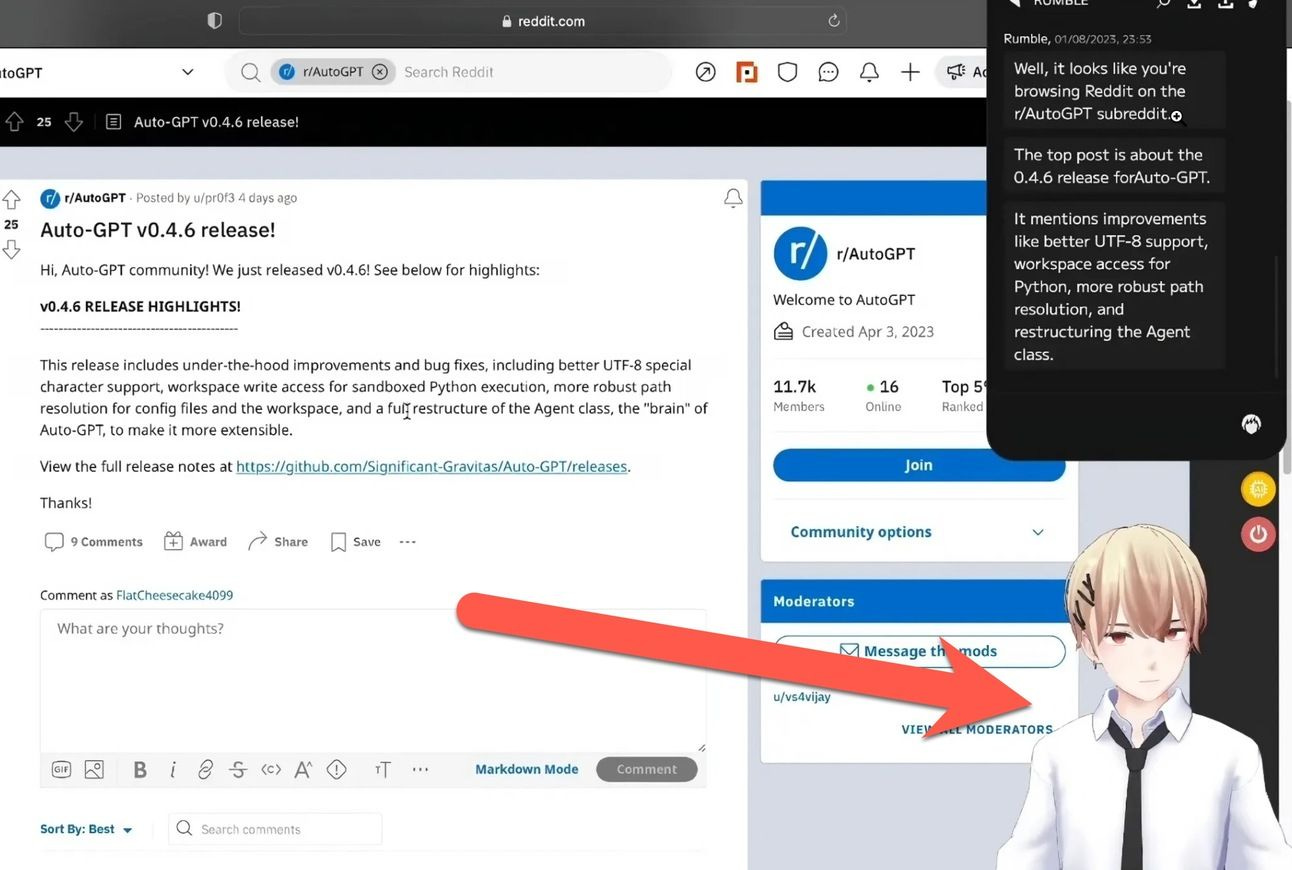Open the Popular arrow icon in Reddit header
Viewport: 1292px width, 870px height.
(706, 72)
